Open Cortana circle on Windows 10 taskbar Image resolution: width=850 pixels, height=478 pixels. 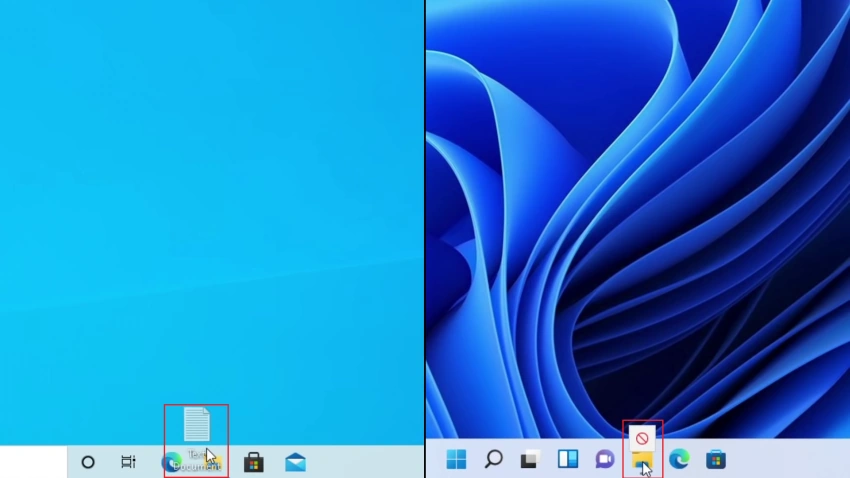[x=88, y=462]
